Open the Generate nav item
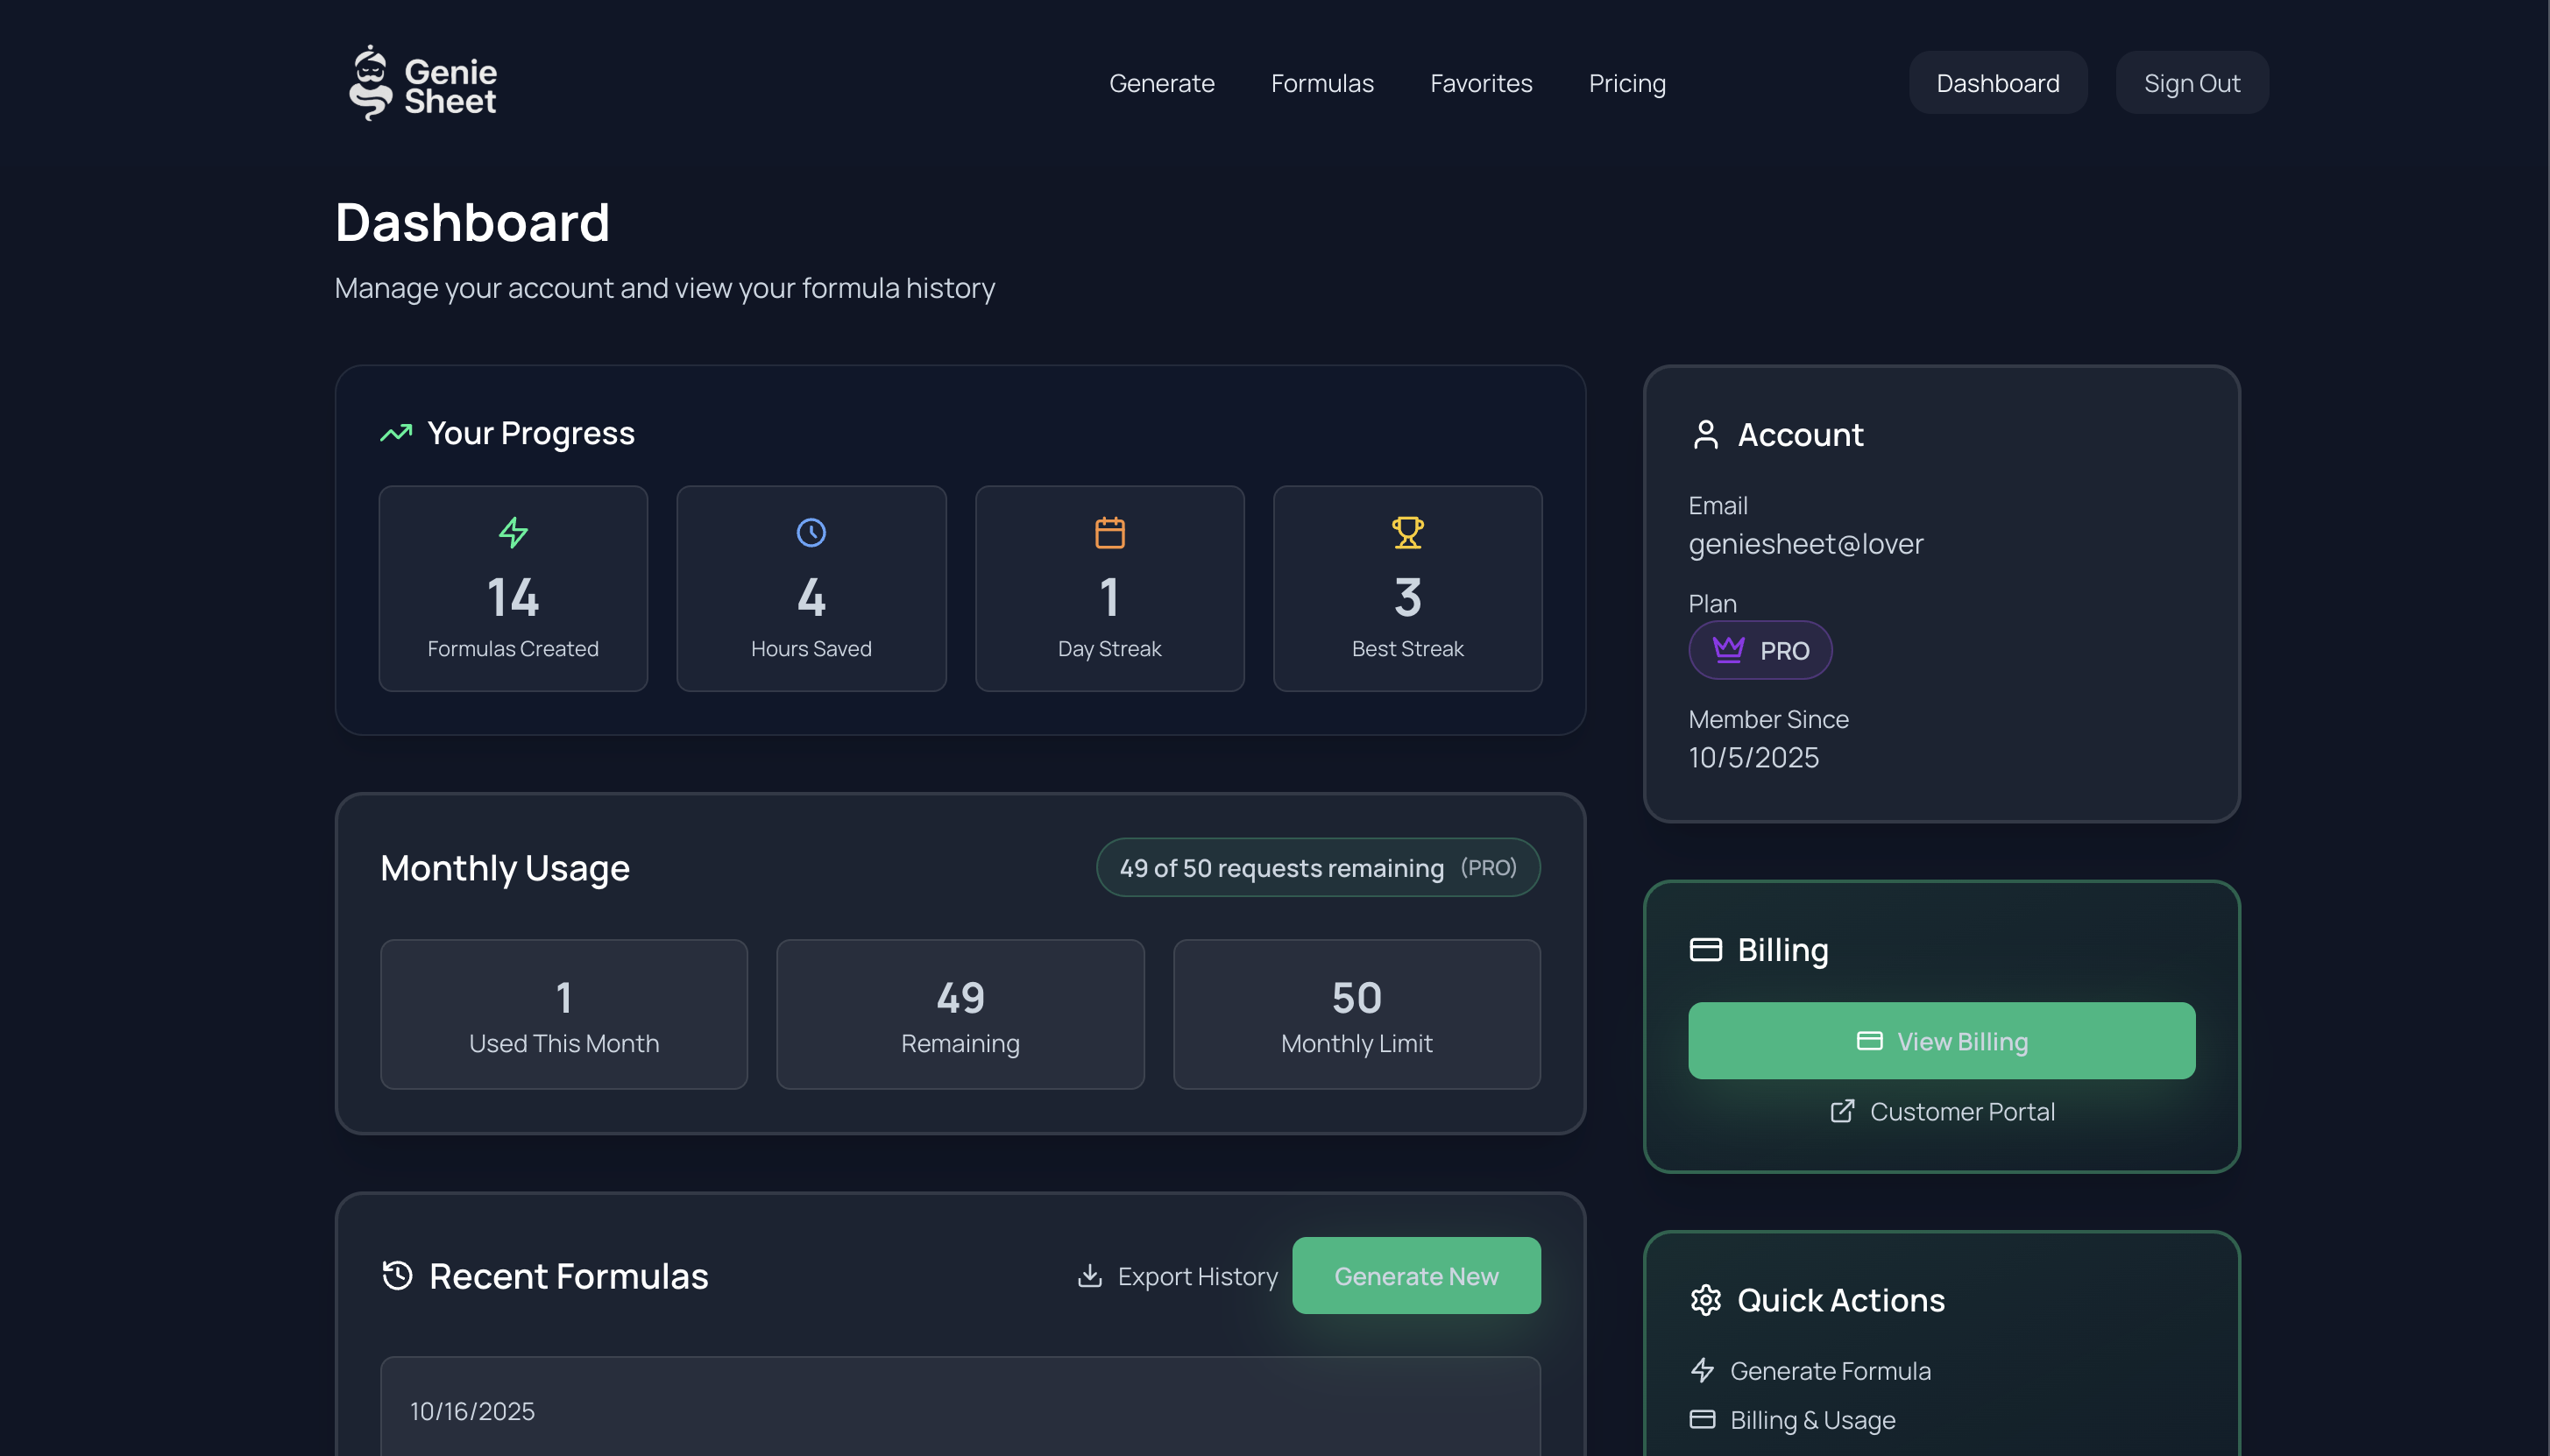 [1161, 83]
